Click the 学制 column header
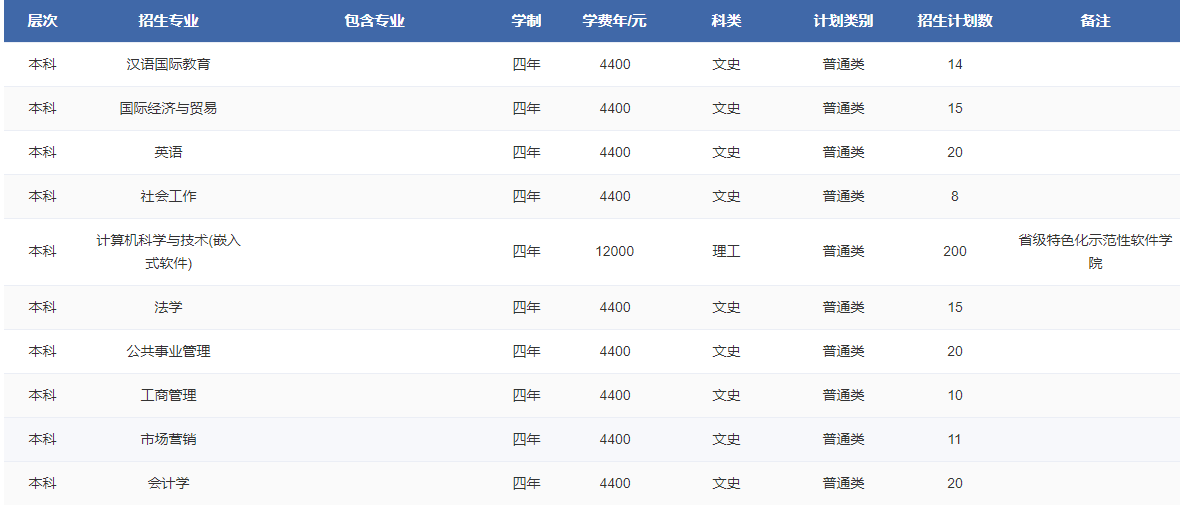The height and width of the screenshot is (505, 1180). pos(526,21)
